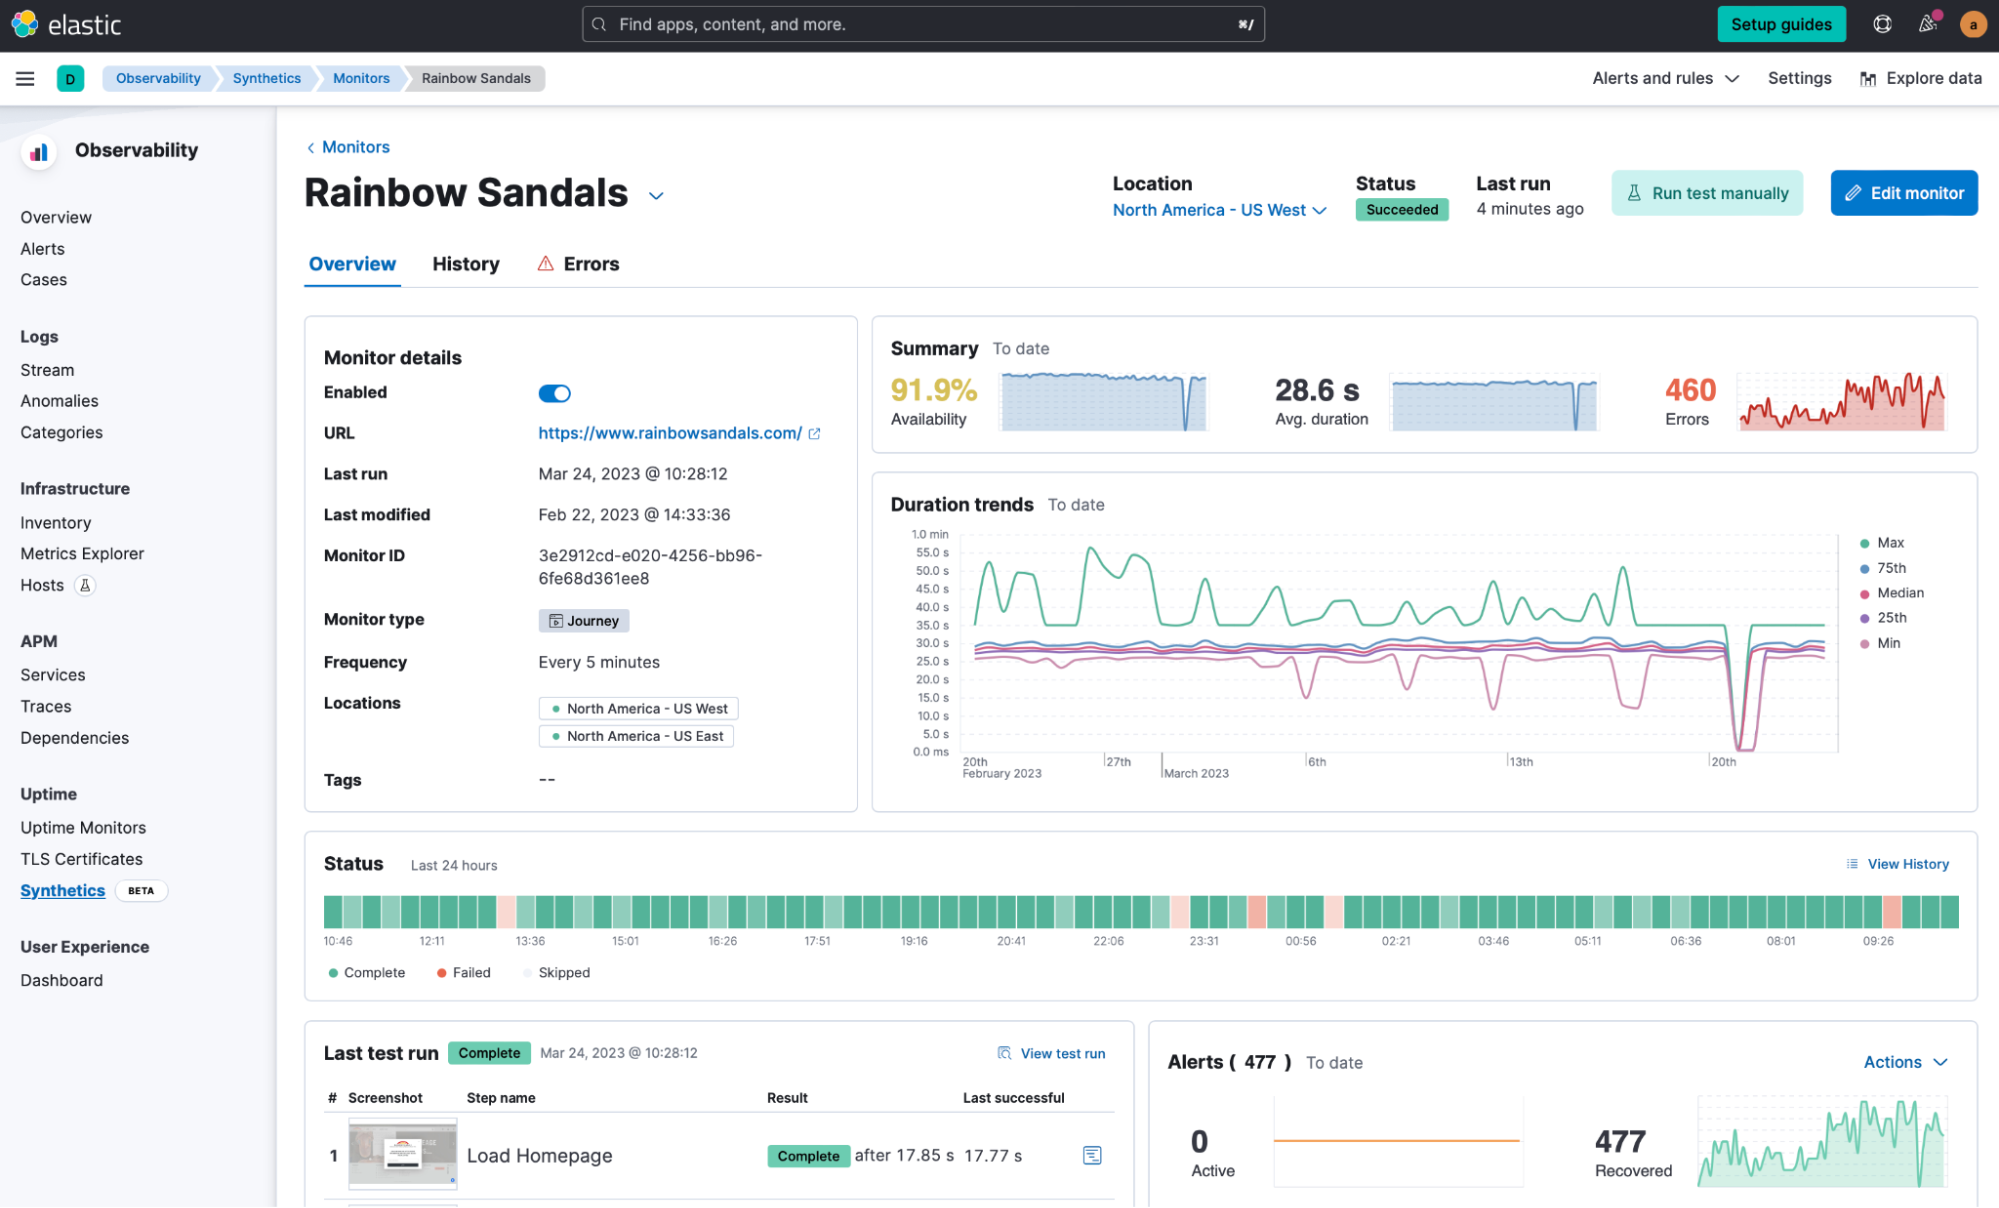This screenshot has width=1999, height=1208.
Task: Click the step details icon for Load Homepage
Action: (x=1092, y=1155)
